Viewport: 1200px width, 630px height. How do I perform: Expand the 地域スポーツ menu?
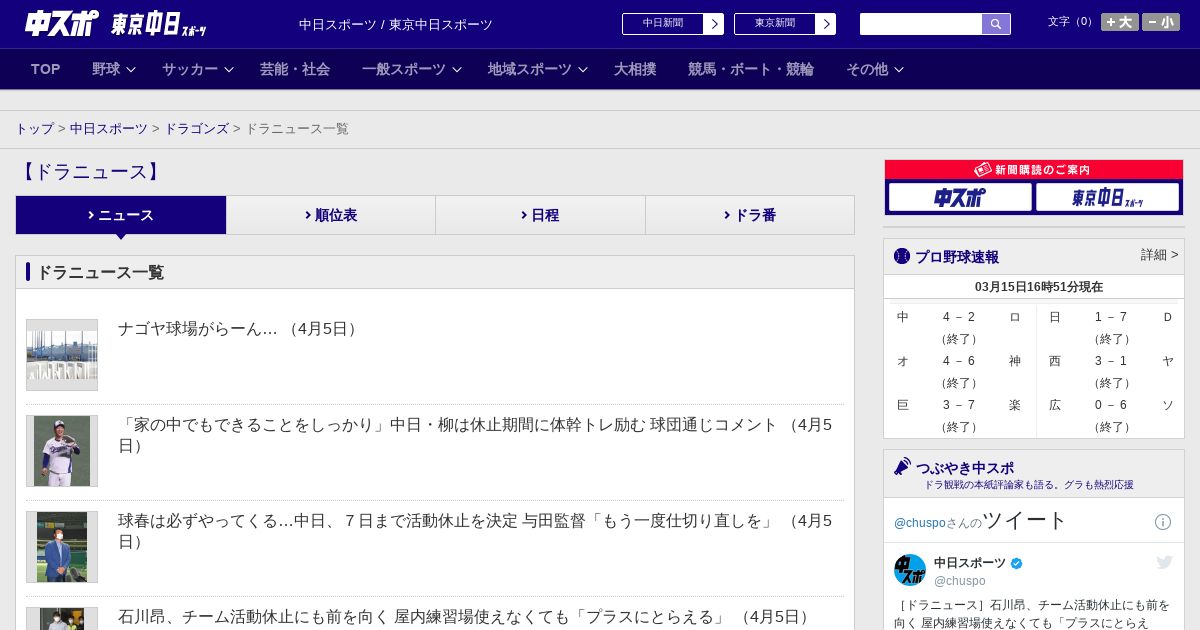tap(538, 69)
